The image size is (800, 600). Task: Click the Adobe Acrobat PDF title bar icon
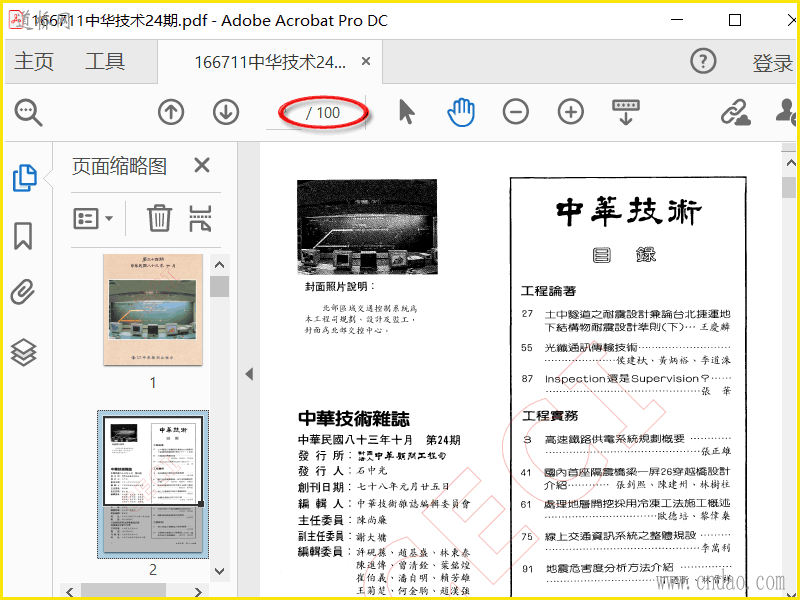(16, 20)
